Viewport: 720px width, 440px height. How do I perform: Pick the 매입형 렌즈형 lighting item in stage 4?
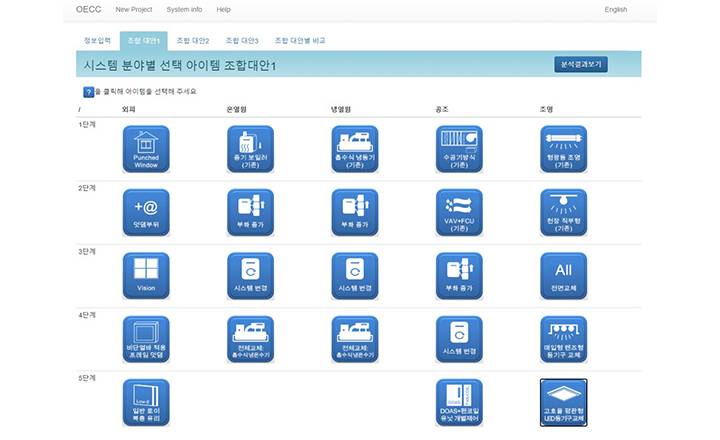[563, 339]
